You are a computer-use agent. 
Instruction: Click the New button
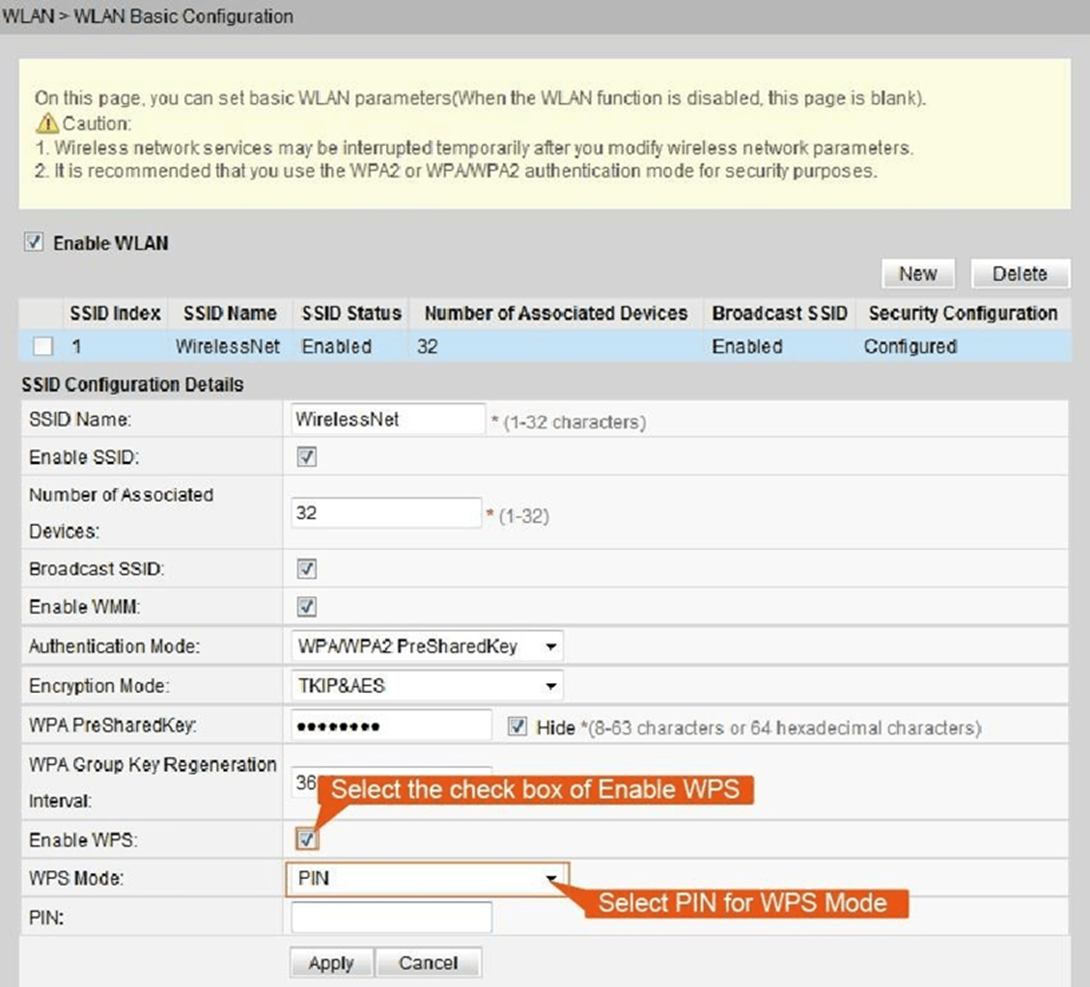pyautogui.click(x=918, y=274)
